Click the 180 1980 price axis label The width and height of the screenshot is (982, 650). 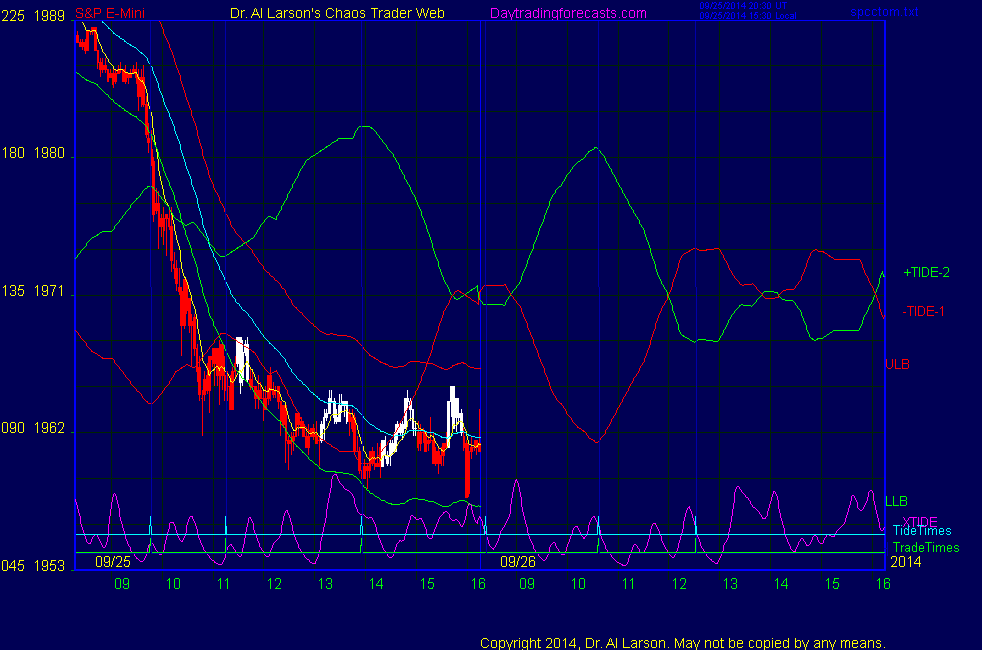(33, 153)
